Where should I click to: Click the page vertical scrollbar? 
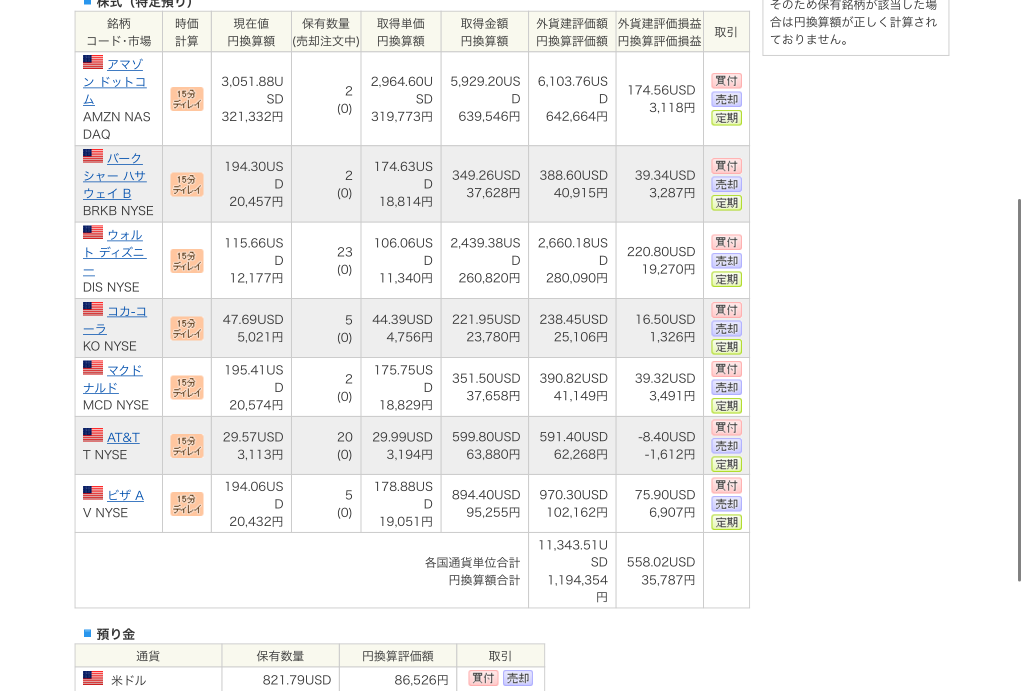pyautogui.click(x=1019, y=390)
